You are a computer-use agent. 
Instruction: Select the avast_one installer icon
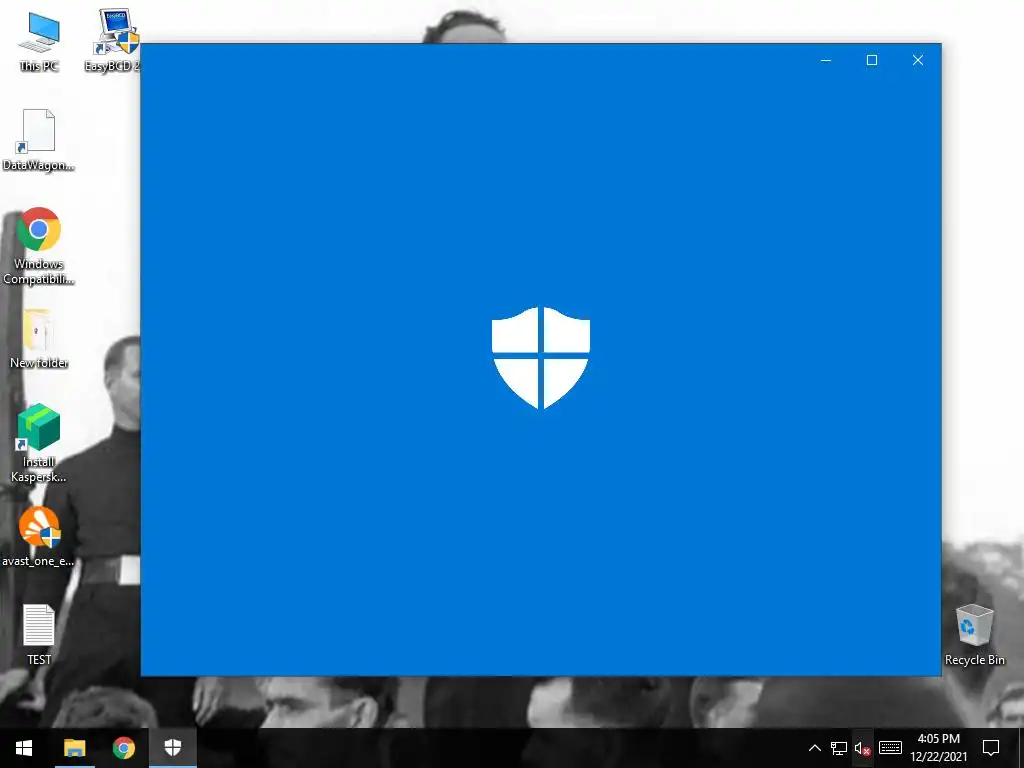click(39, 537)
